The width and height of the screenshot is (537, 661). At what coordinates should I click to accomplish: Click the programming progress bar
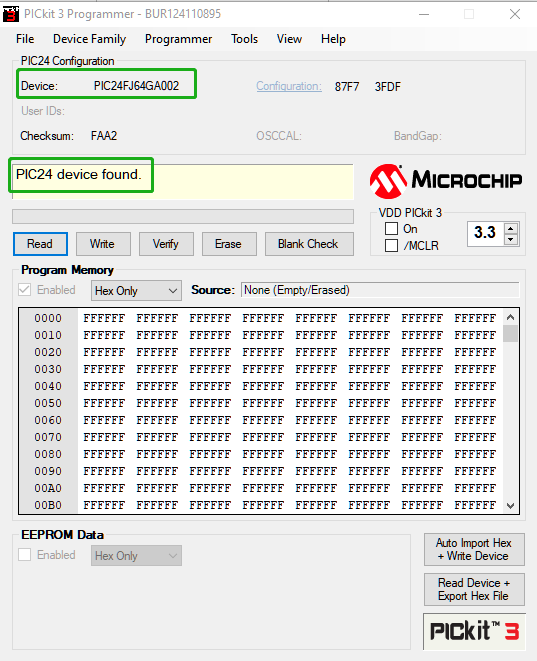[183, 217]
